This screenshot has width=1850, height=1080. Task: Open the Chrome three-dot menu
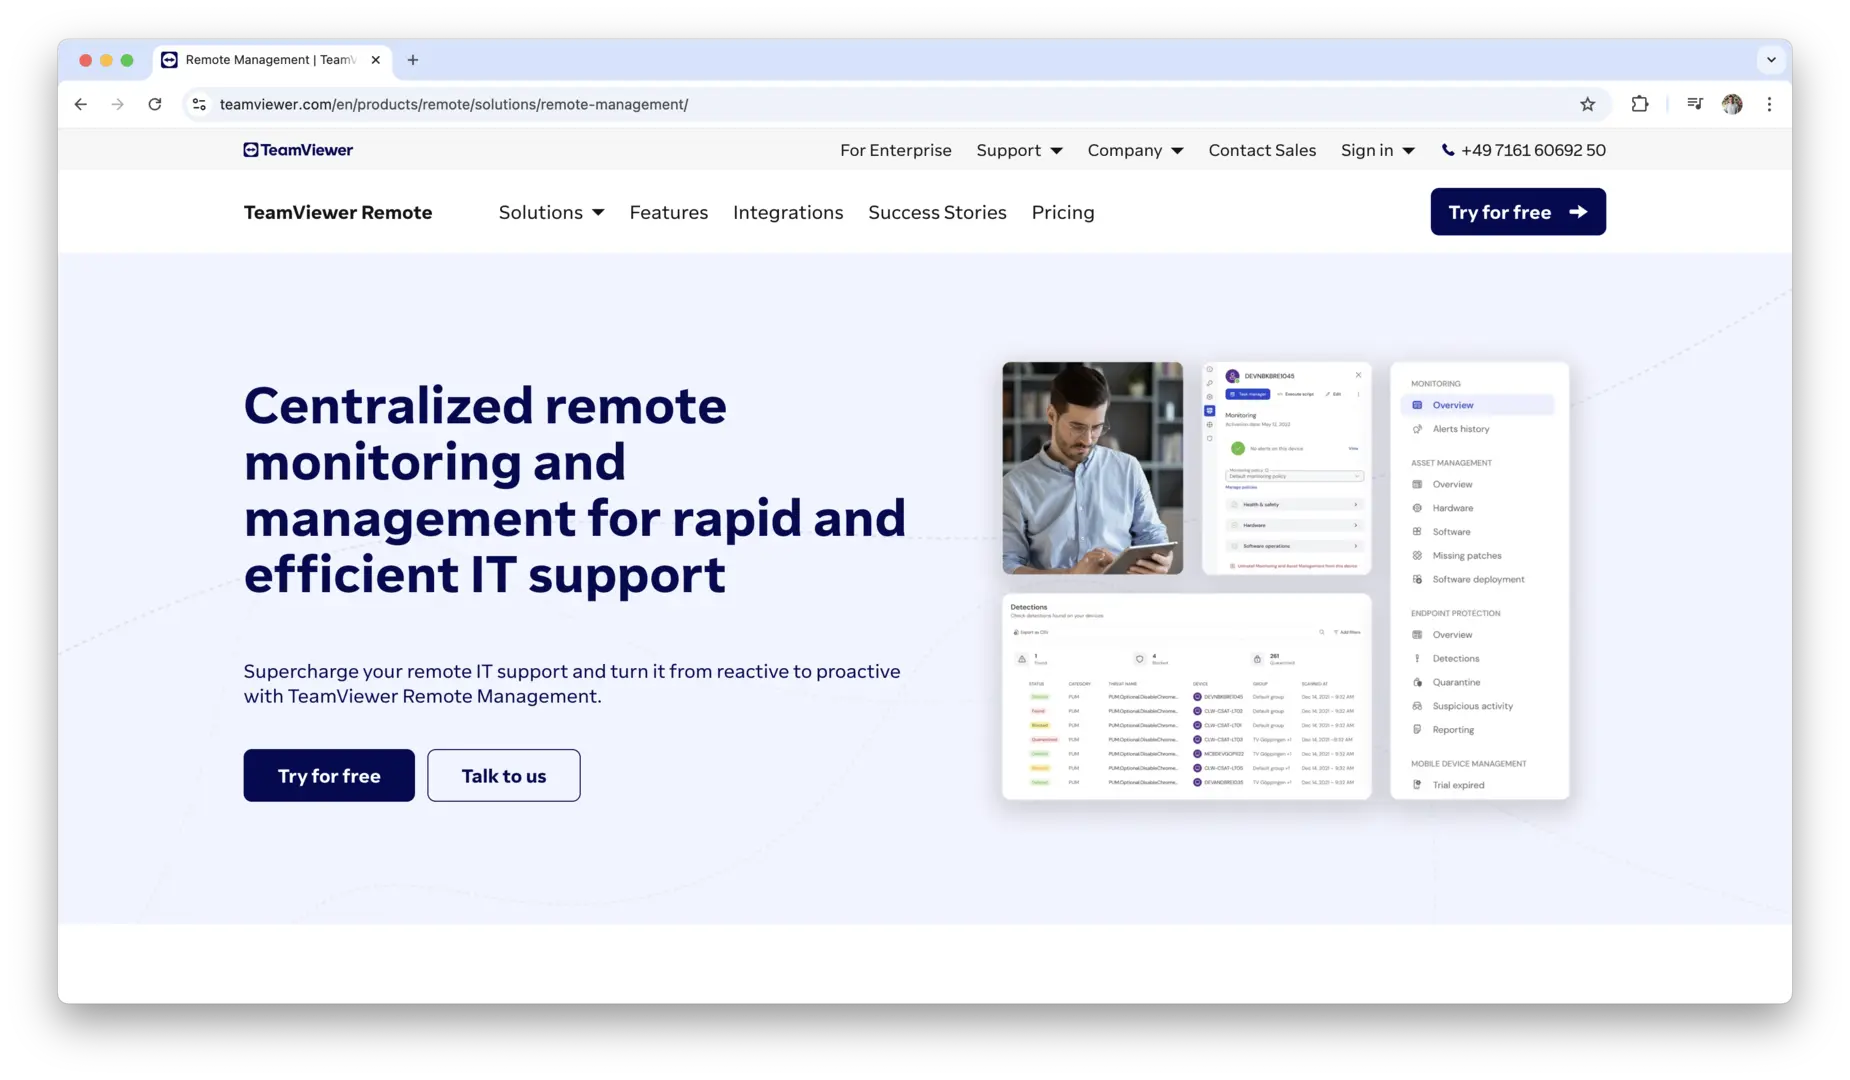1769,104
